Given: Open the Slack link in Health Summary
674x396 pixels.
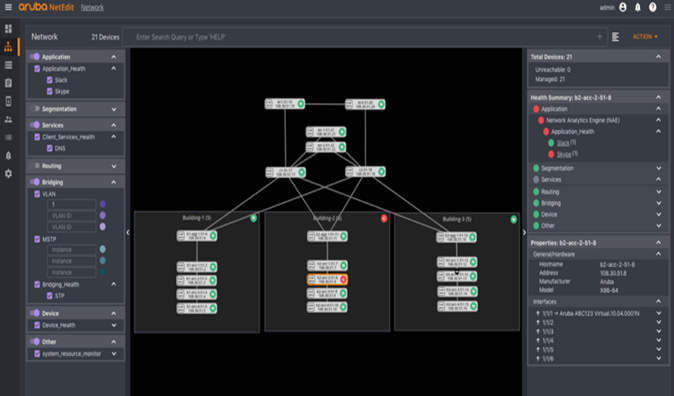Looking at the screenshot, I should click(x=563, y=143).
